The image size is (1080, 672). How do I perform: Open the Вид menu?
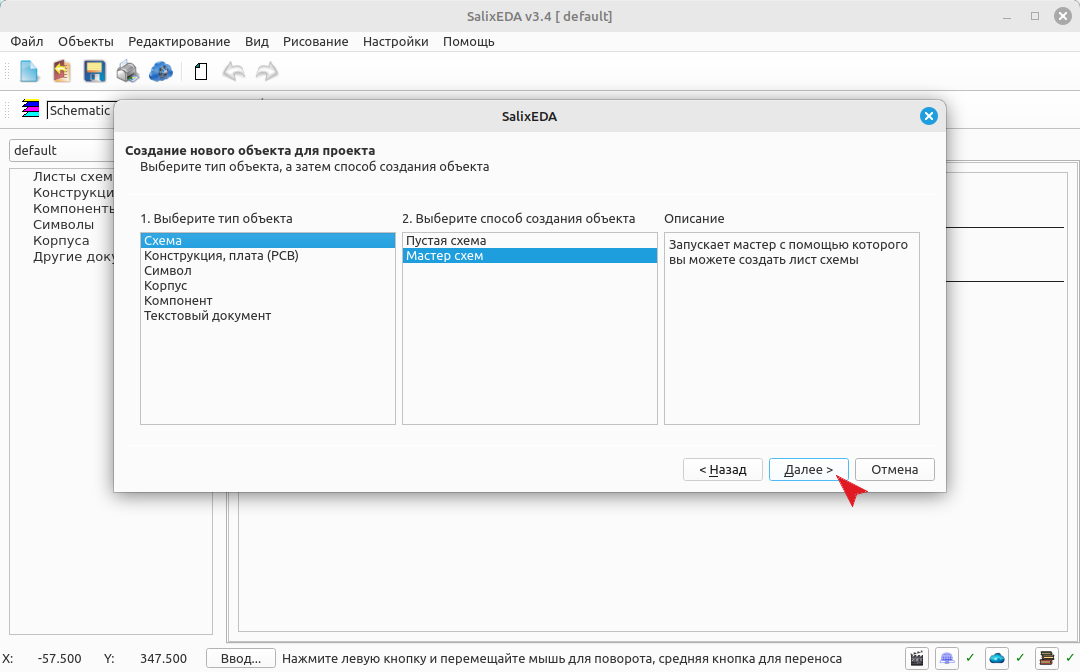pos(256,41)
